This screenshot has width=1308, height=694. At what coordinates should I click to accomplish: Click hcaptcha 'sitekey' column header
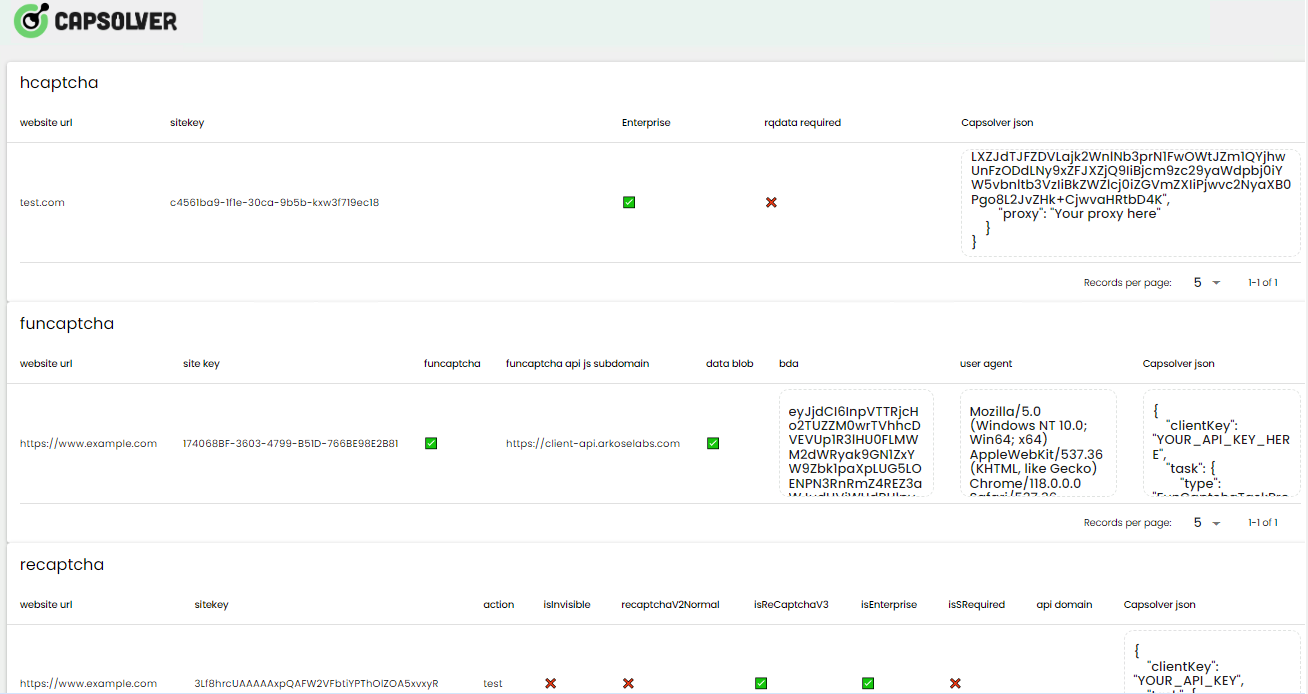coord(187,123)
